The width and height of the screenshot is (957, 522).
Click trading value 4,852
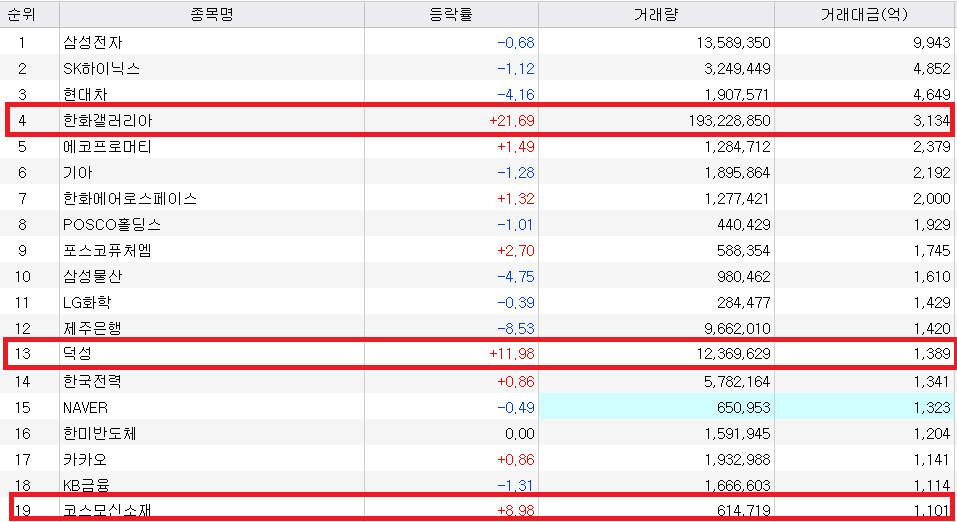pos(932,69)
